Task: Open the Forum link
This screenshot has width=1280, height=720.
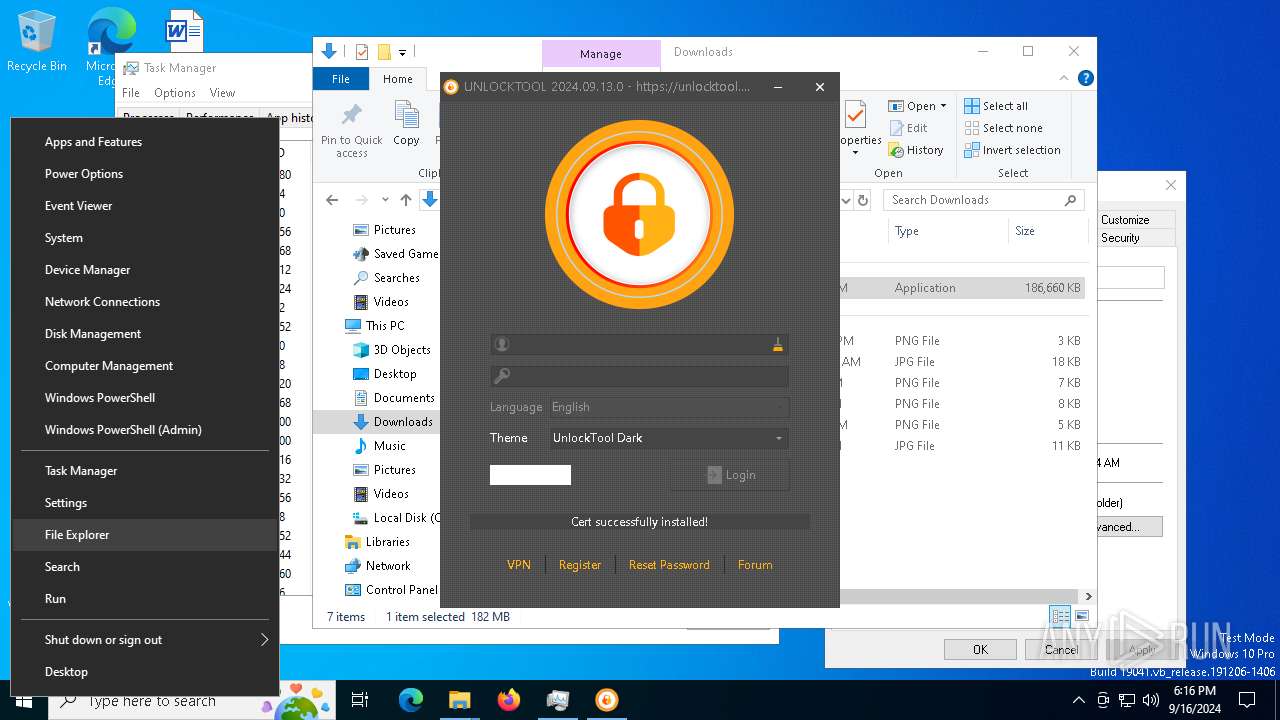Action: coord(755,565)
